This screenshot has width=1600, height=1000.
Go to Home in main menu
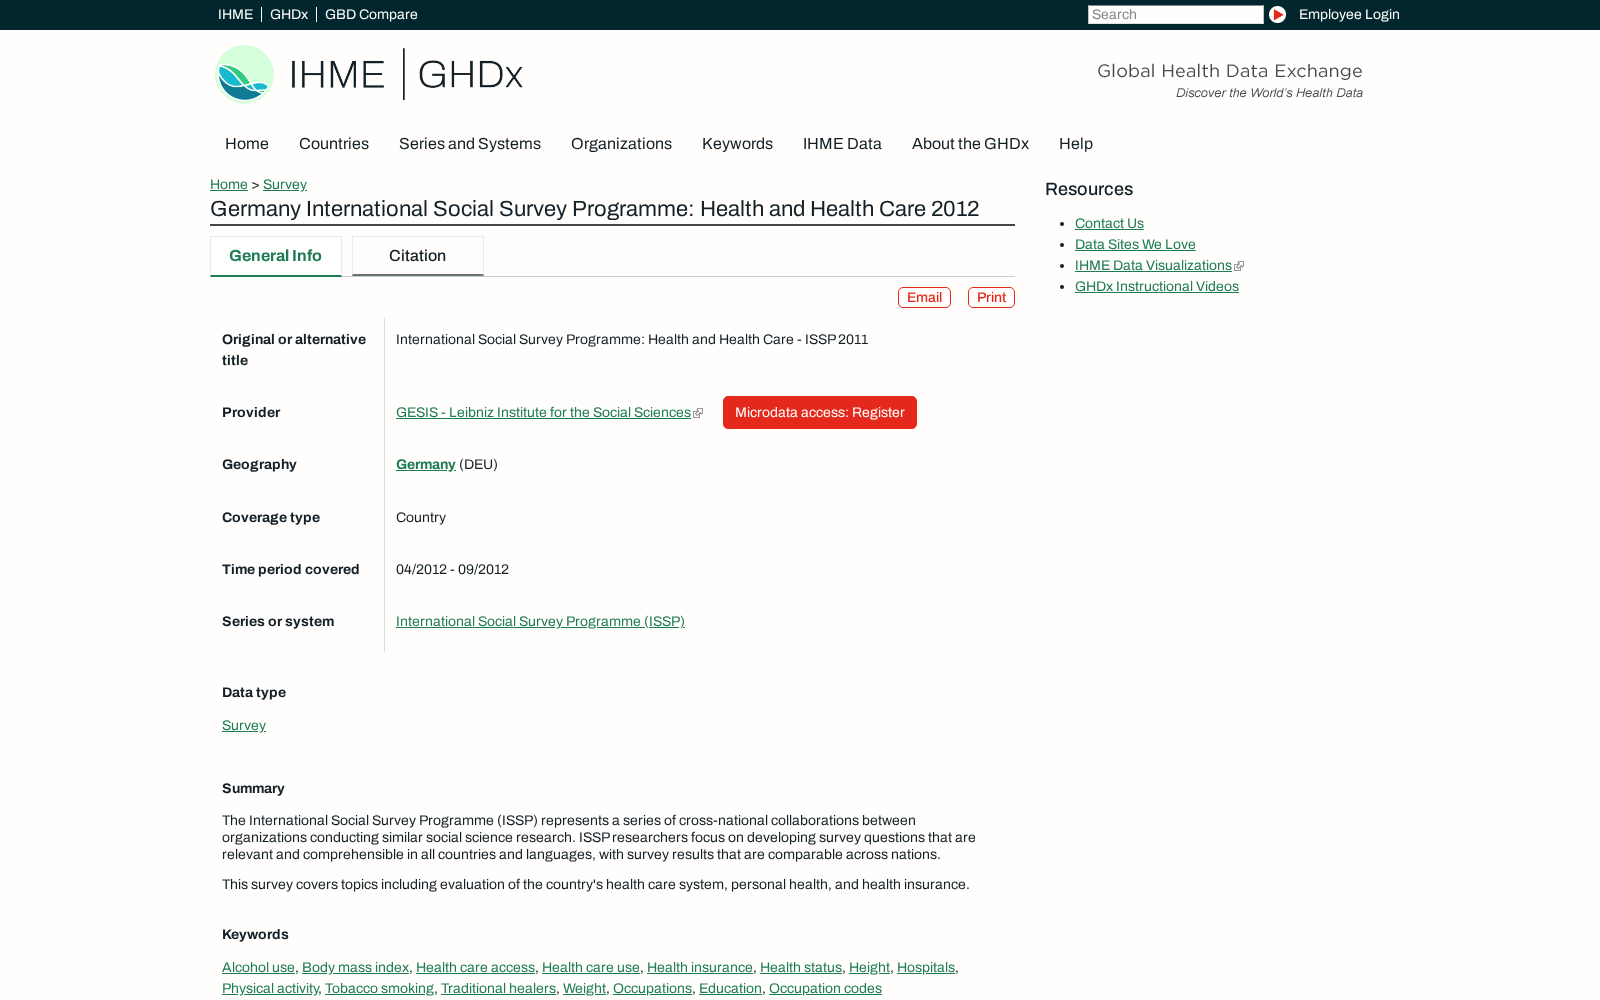(x=247, y=143)
